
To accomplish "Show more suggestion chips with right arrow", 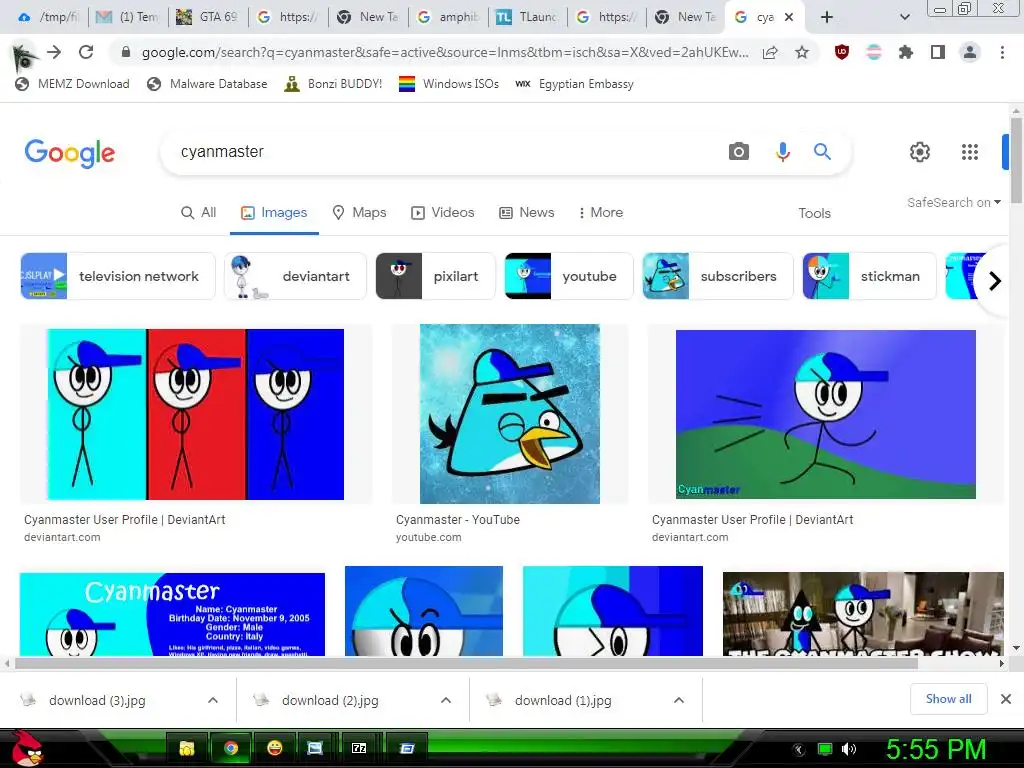I will click(995, 281).
